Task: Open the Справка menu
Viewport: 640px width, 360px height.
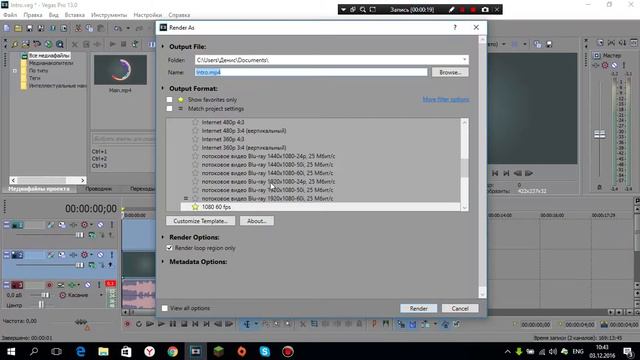Action: (179, 15)
